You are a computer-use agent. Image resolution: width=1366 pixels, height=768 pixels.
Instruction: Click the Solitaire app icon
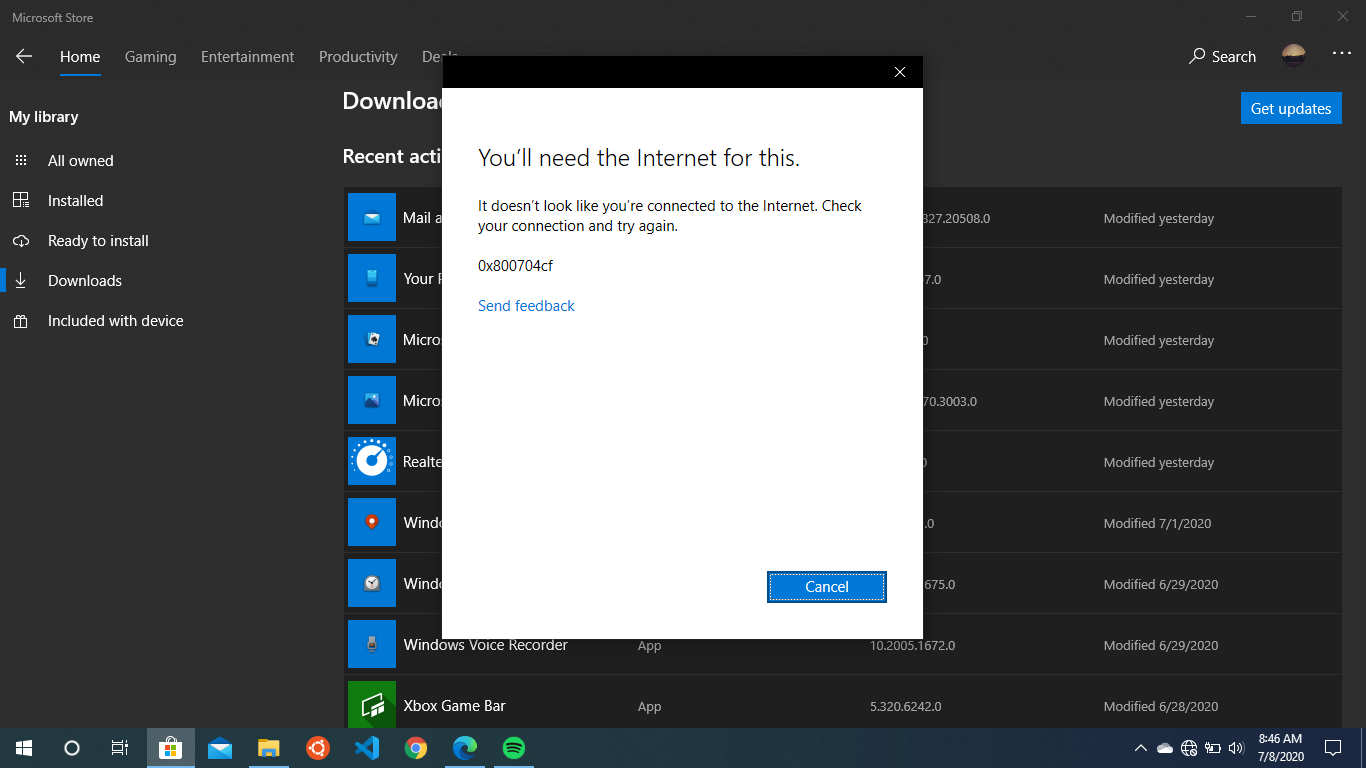[x=372, y=339]
